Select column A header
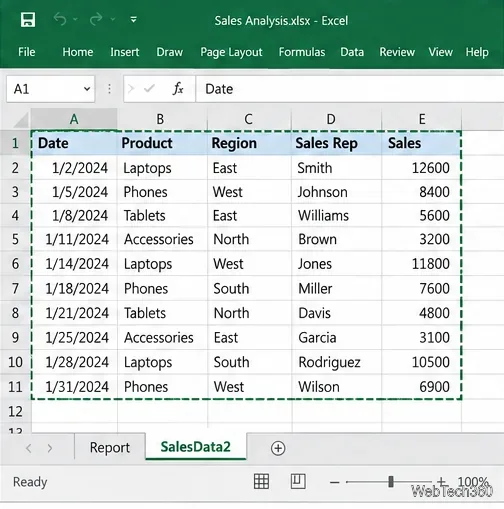 (74, 119)
